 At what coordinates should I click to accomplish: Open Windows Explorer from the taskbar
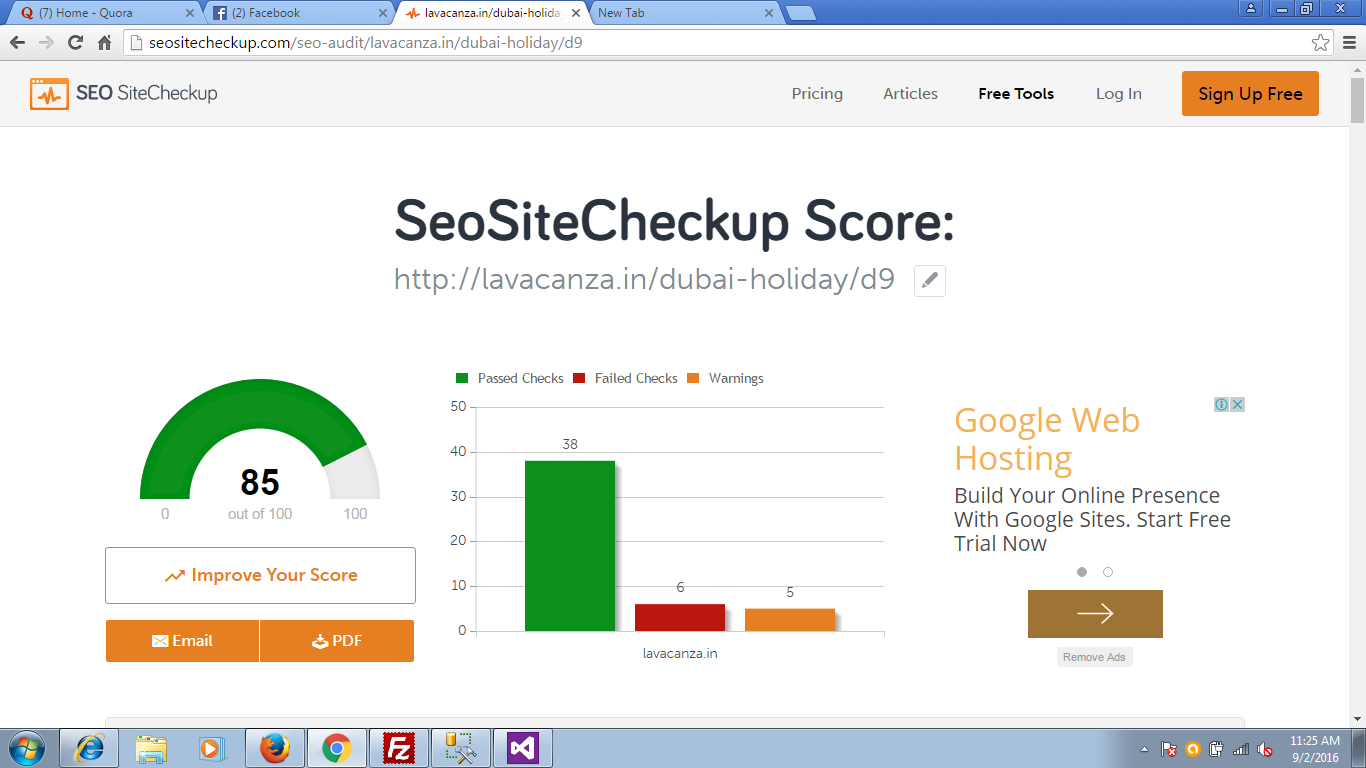point(151,748)
